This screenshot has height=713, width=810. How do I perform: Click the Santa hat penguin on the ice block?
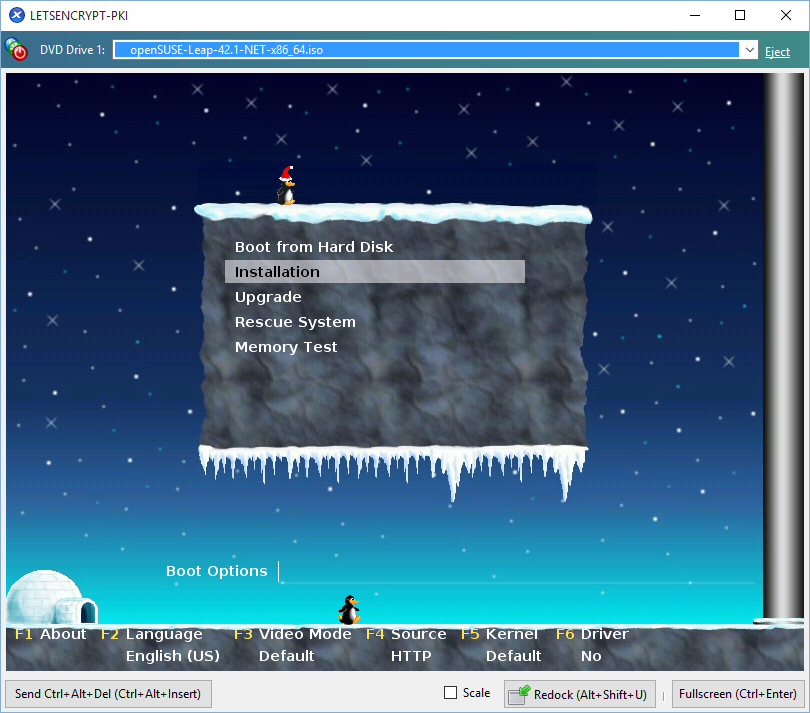click(287, 186)
